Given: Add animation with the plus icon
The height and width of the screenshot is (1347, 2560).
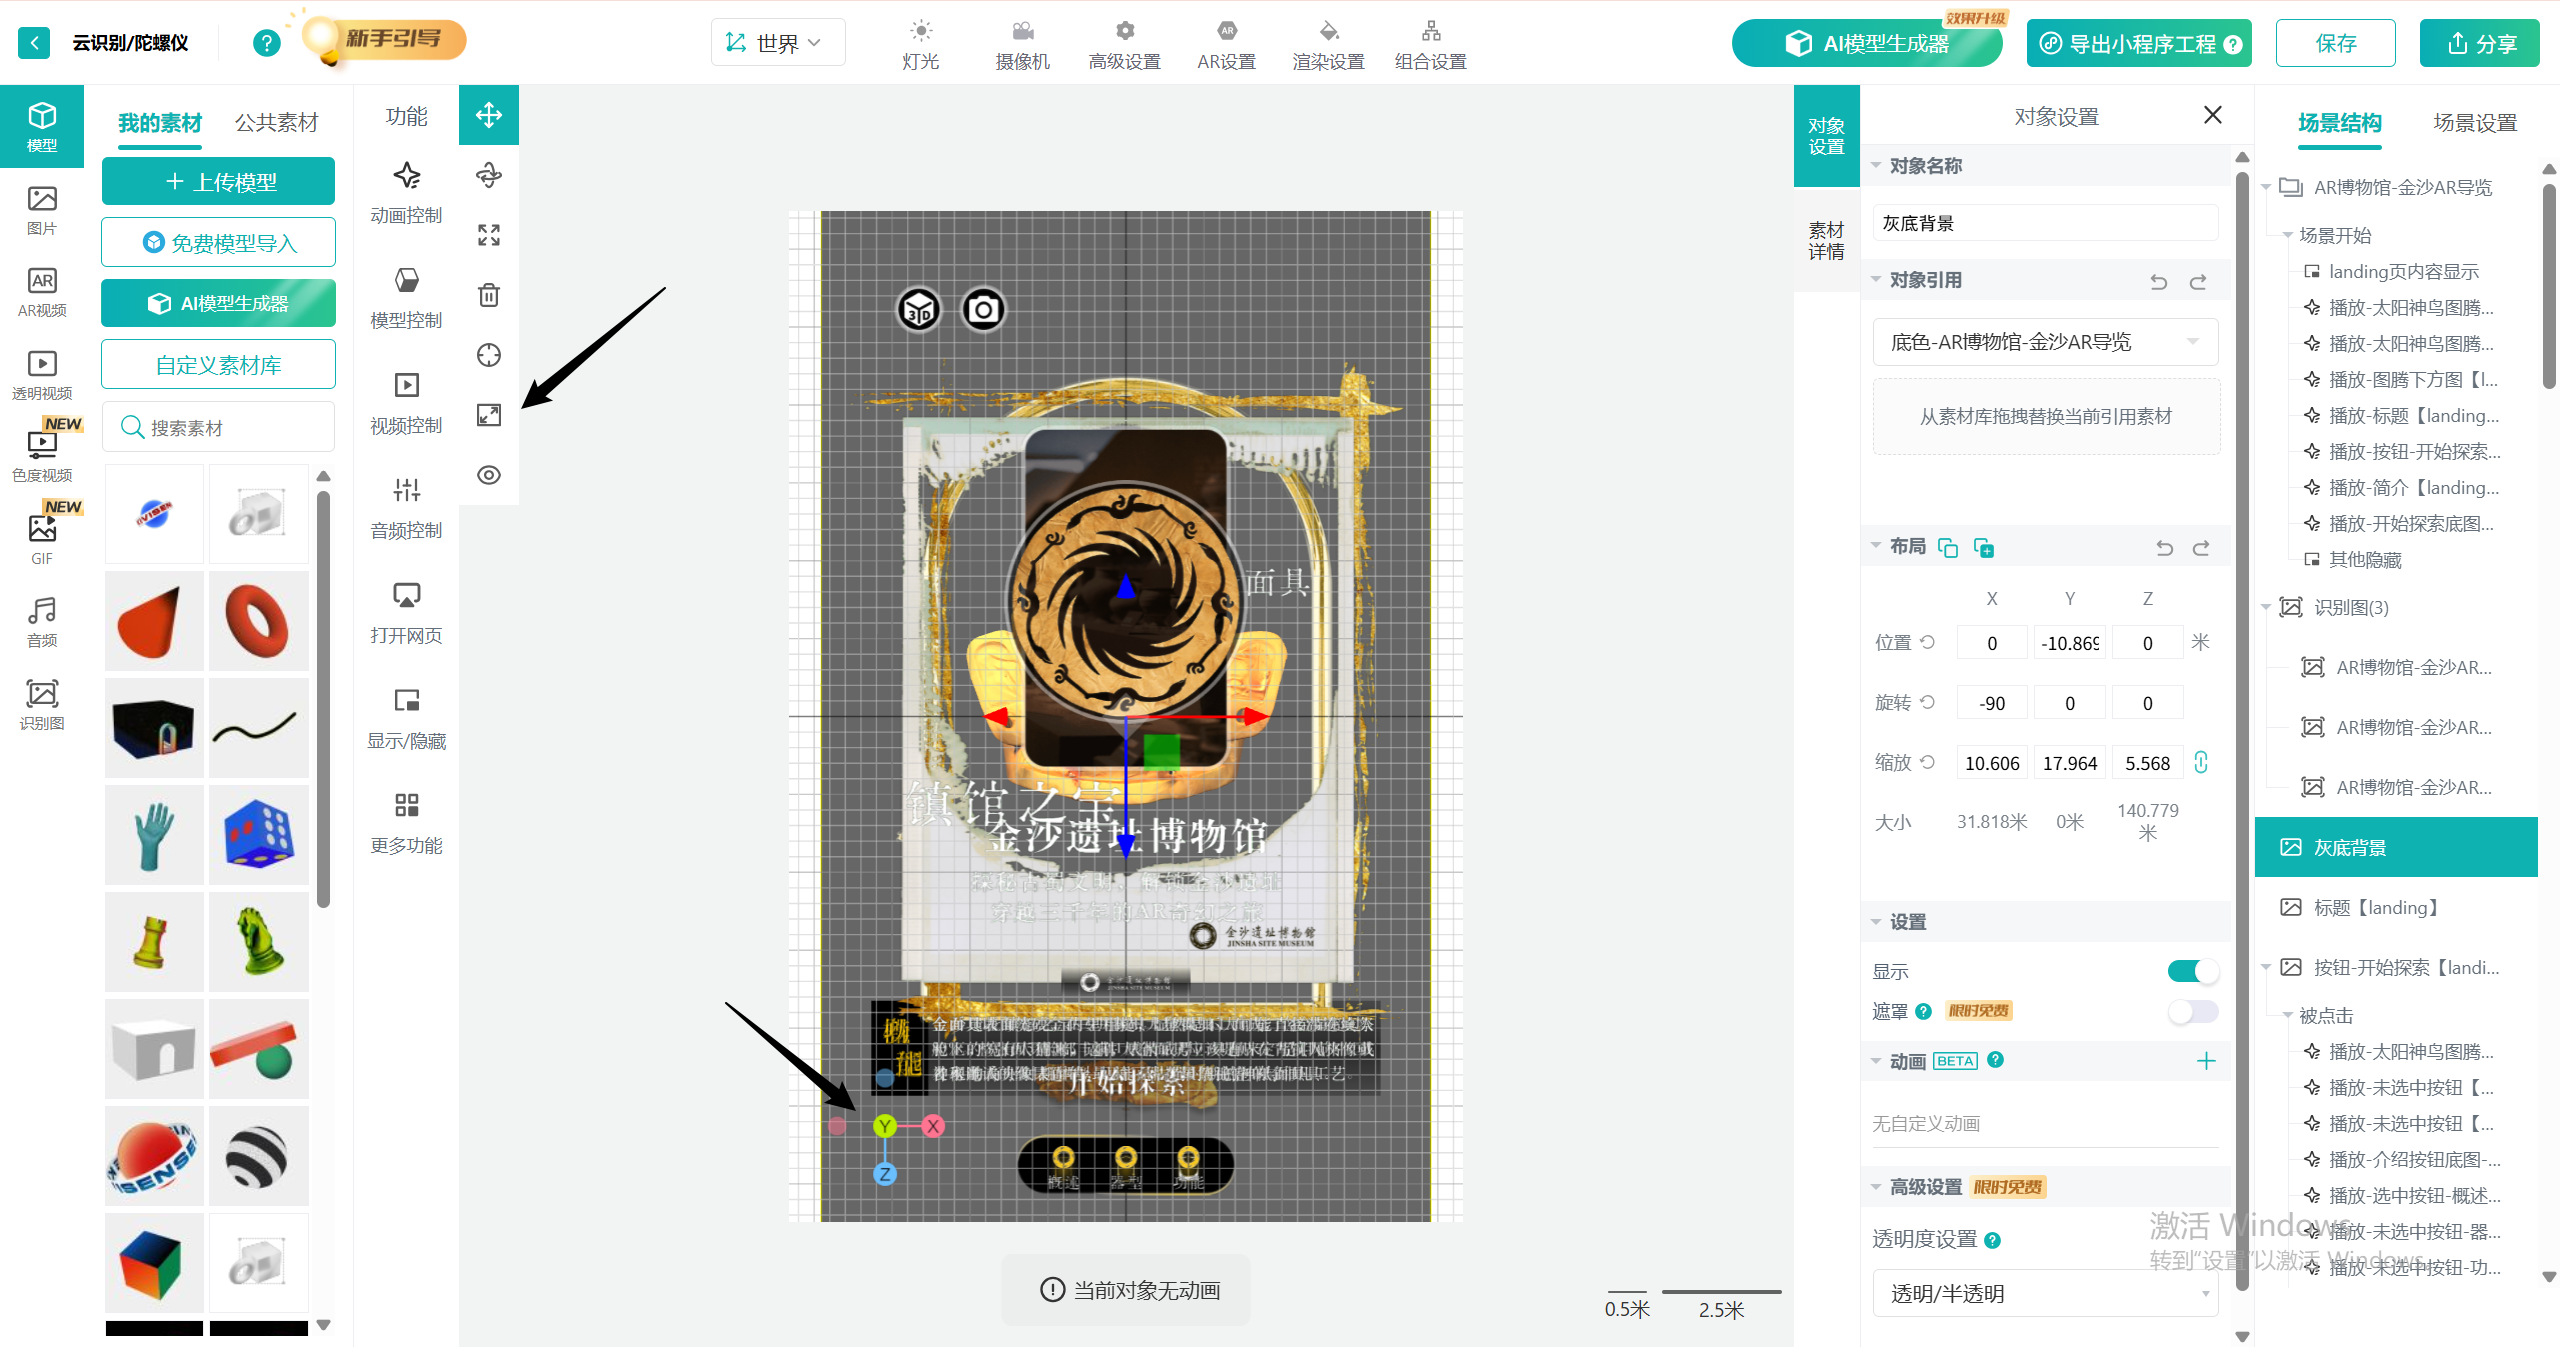Looking at the screenshot, I should pos(2206,1061).
